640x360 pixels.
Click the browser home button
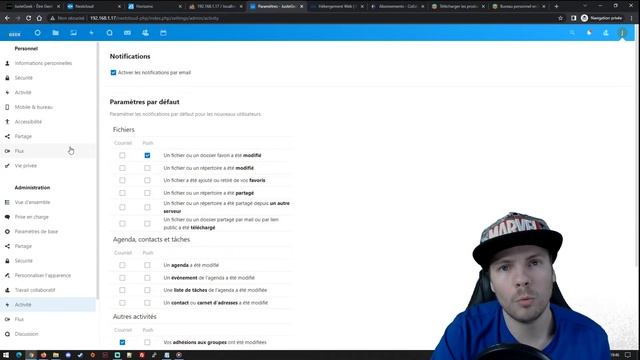click(x=39, y=18)
